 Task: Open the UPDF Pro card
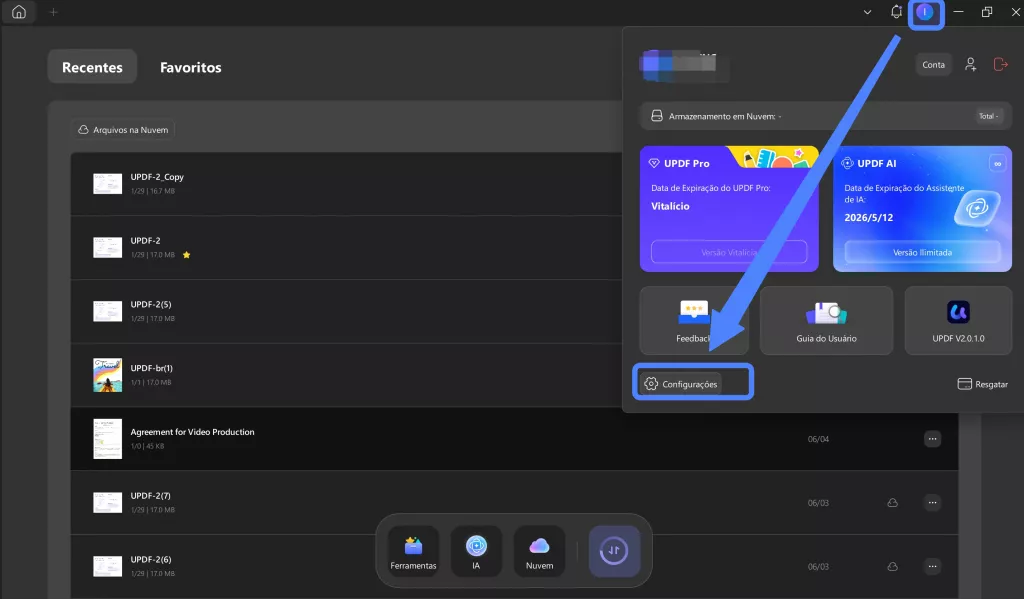pyautogui.click(x=729, y=208)
